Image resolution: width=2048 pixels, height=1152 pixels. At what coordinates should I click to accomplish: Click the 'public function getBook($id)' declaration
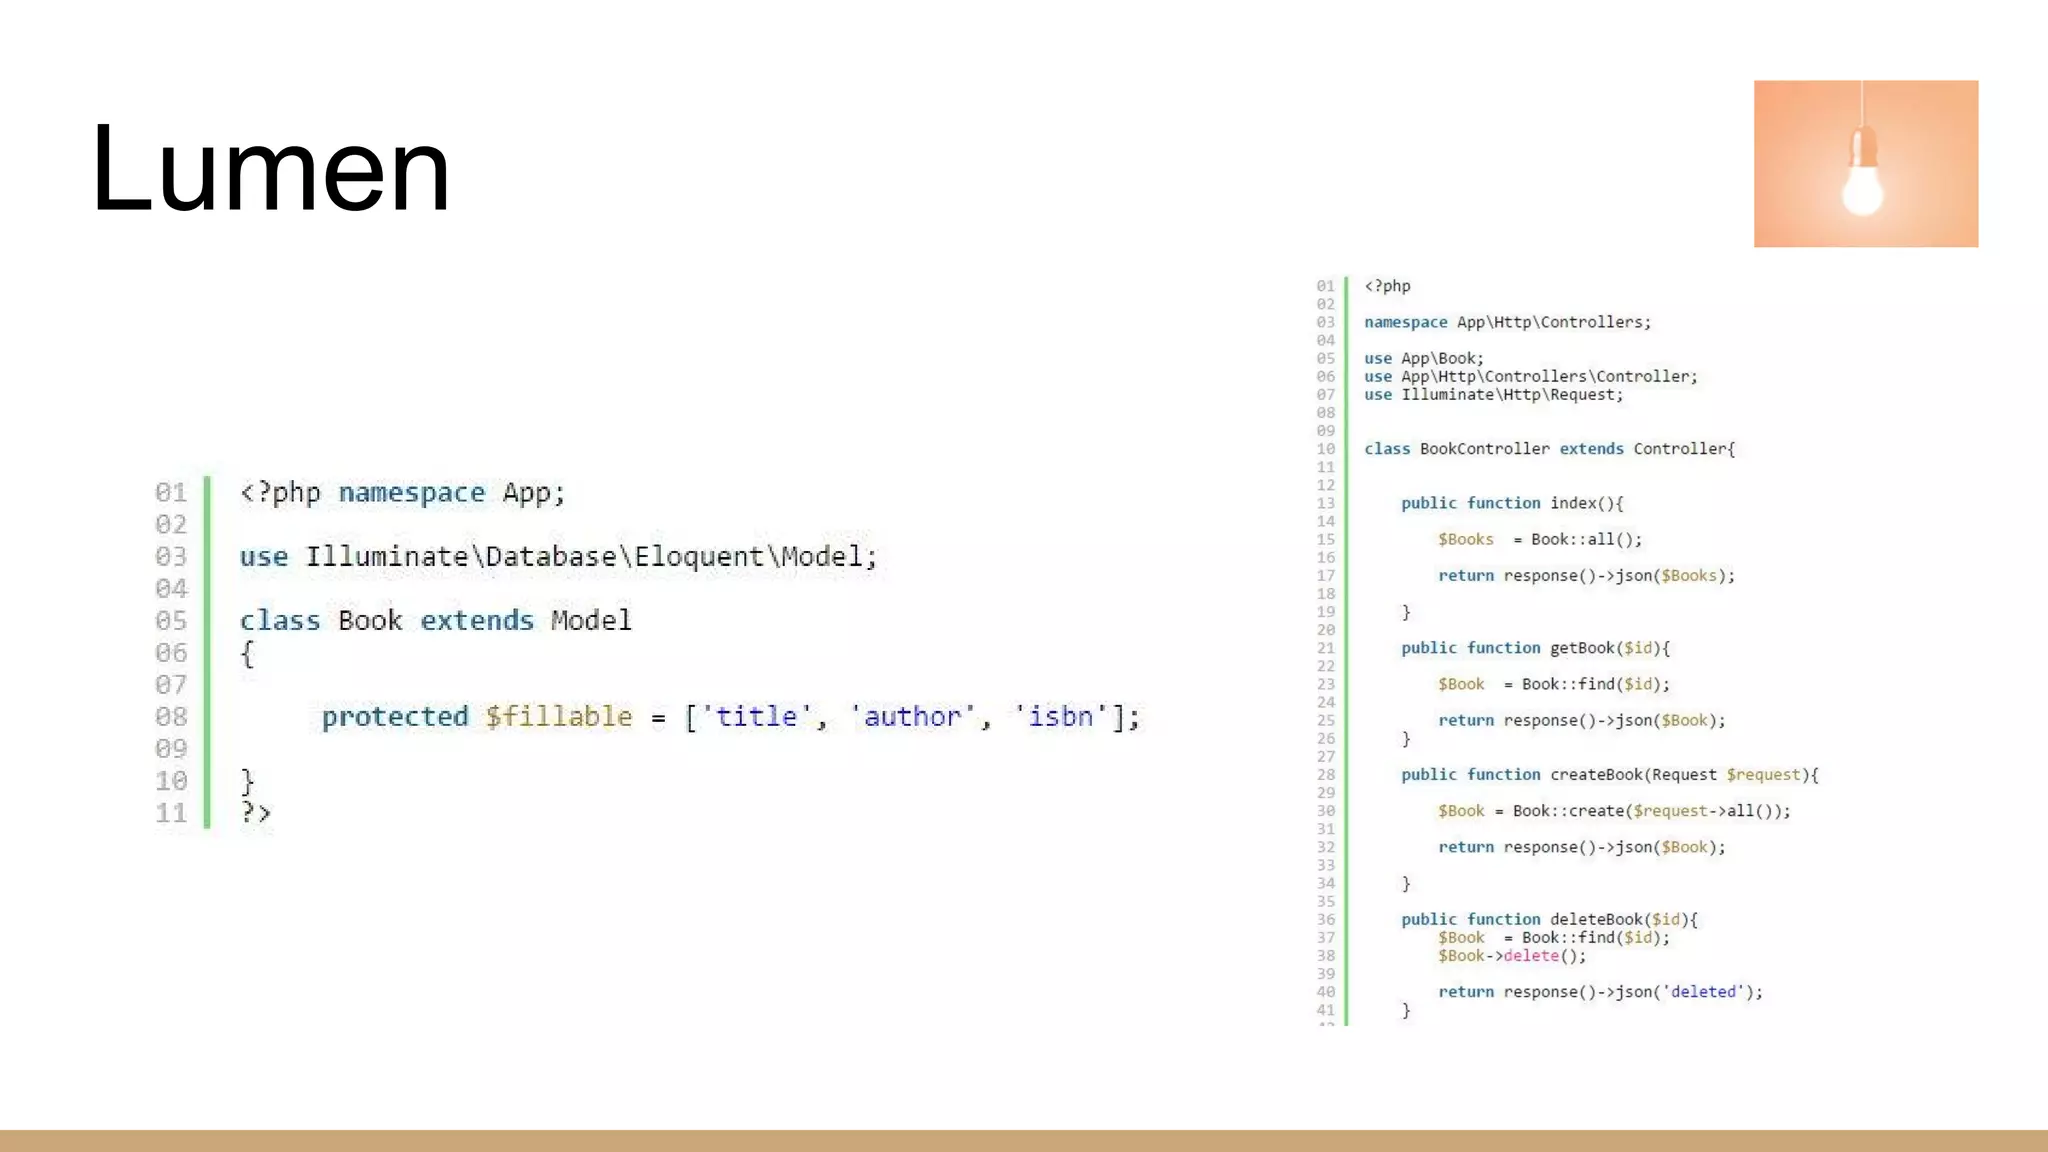[x=1535, y=648]
